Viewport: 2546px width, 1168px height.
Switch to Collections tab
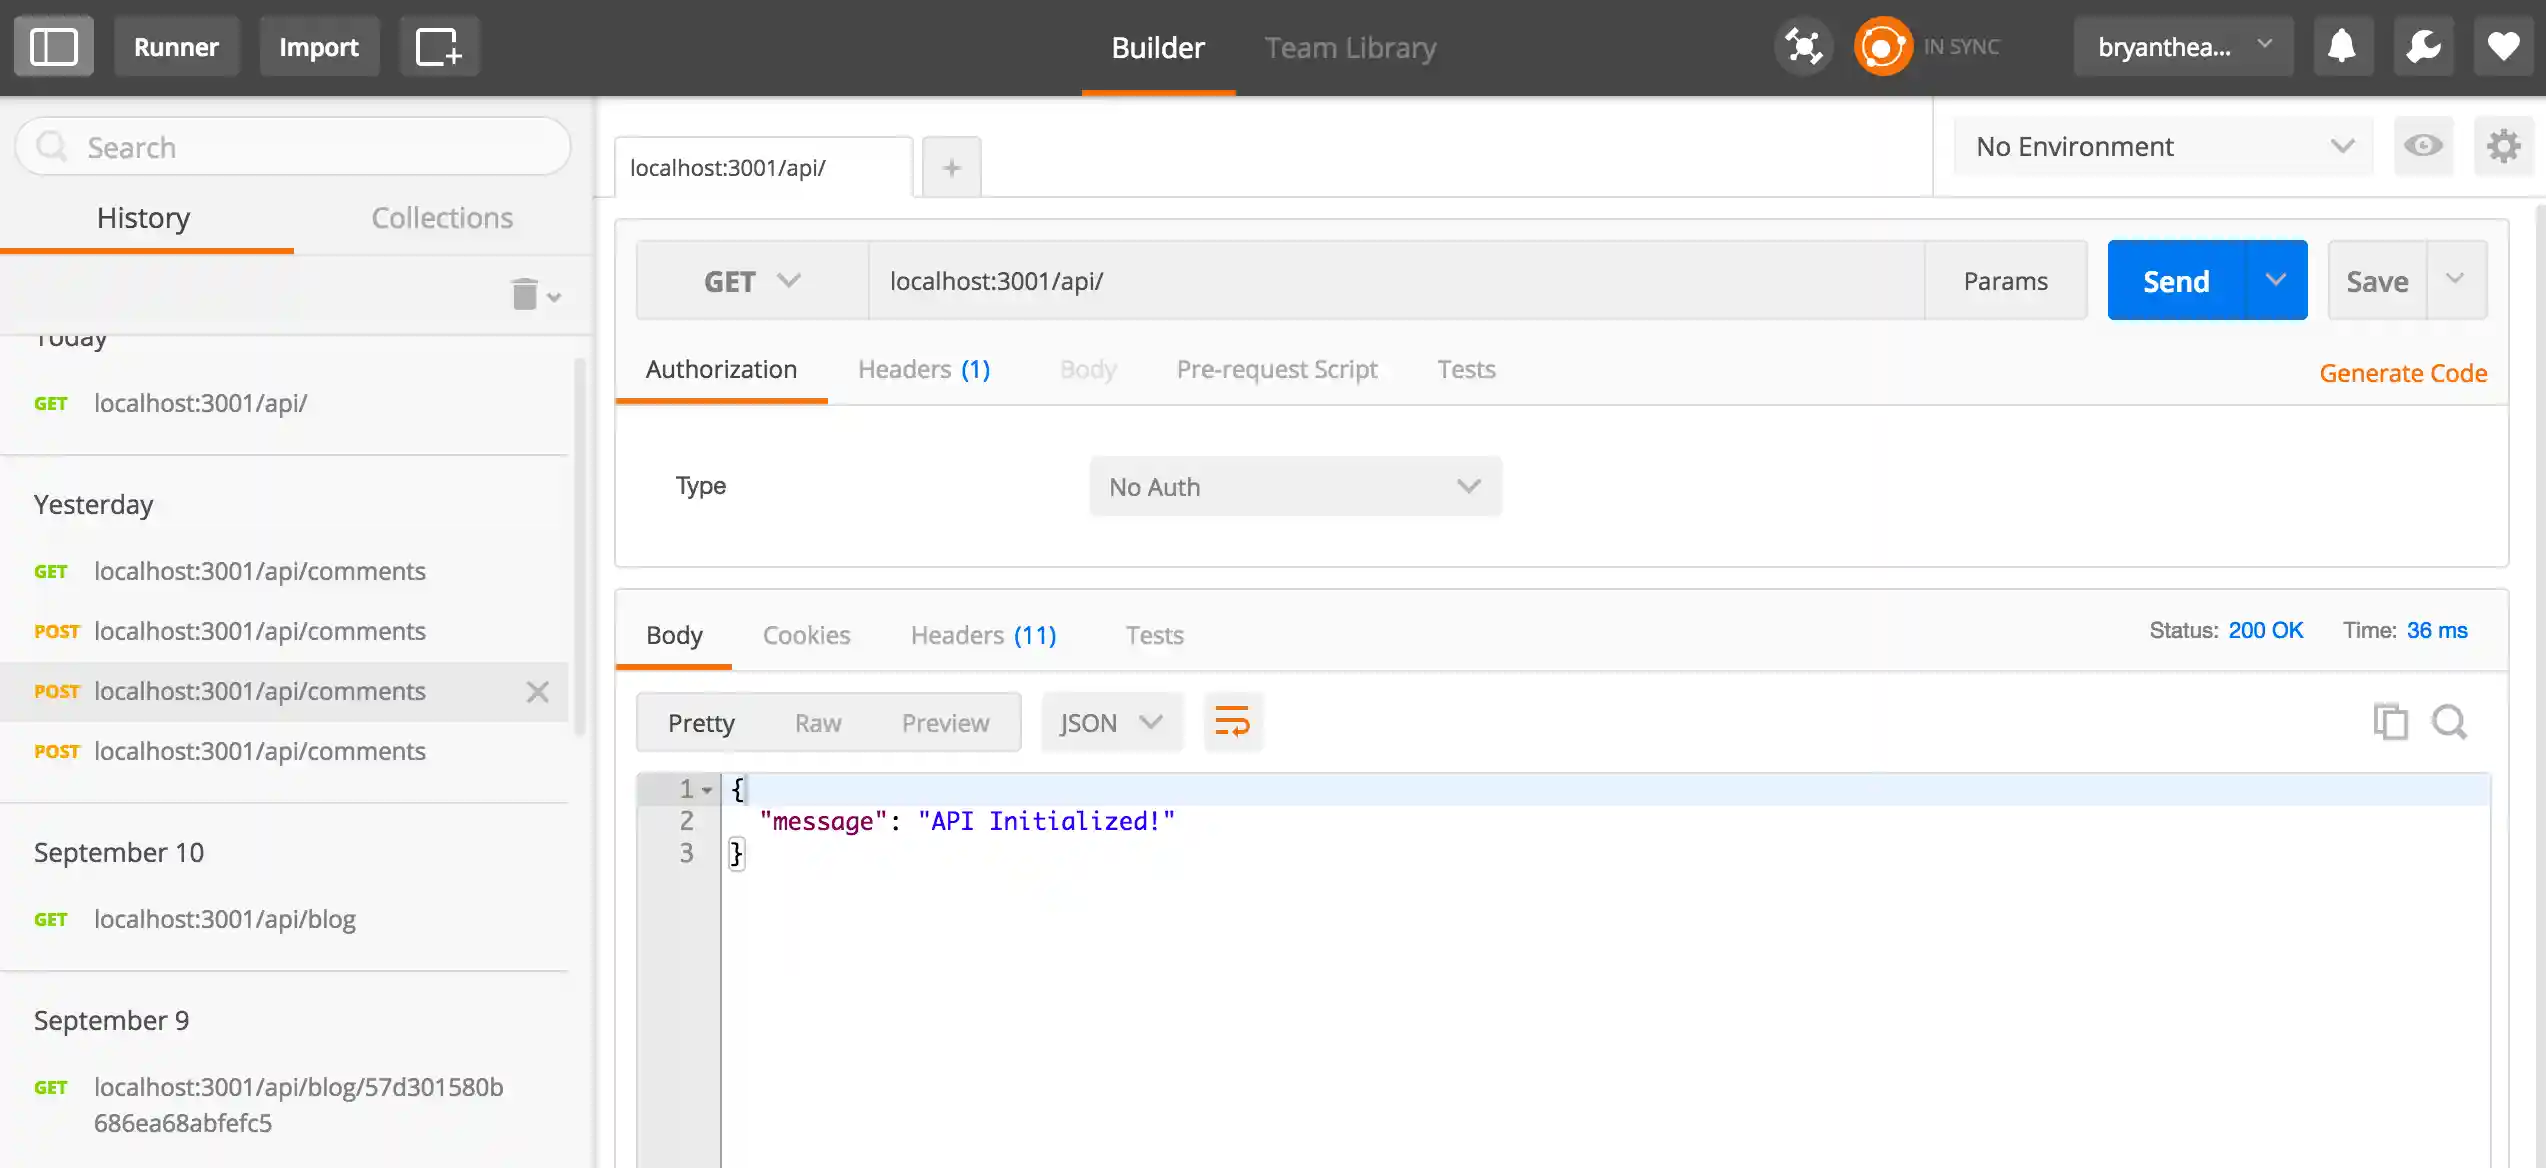point(442,218)
